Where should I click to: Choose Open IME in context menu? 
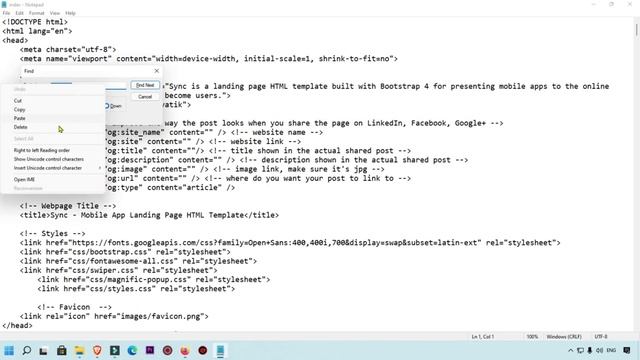click(53, 179)
